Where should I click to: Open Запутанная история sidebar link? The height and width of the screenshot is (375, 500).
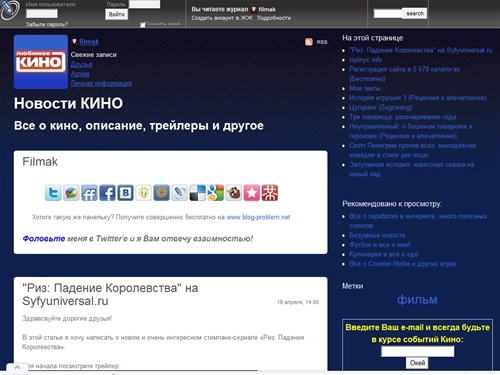click(412, 169)
